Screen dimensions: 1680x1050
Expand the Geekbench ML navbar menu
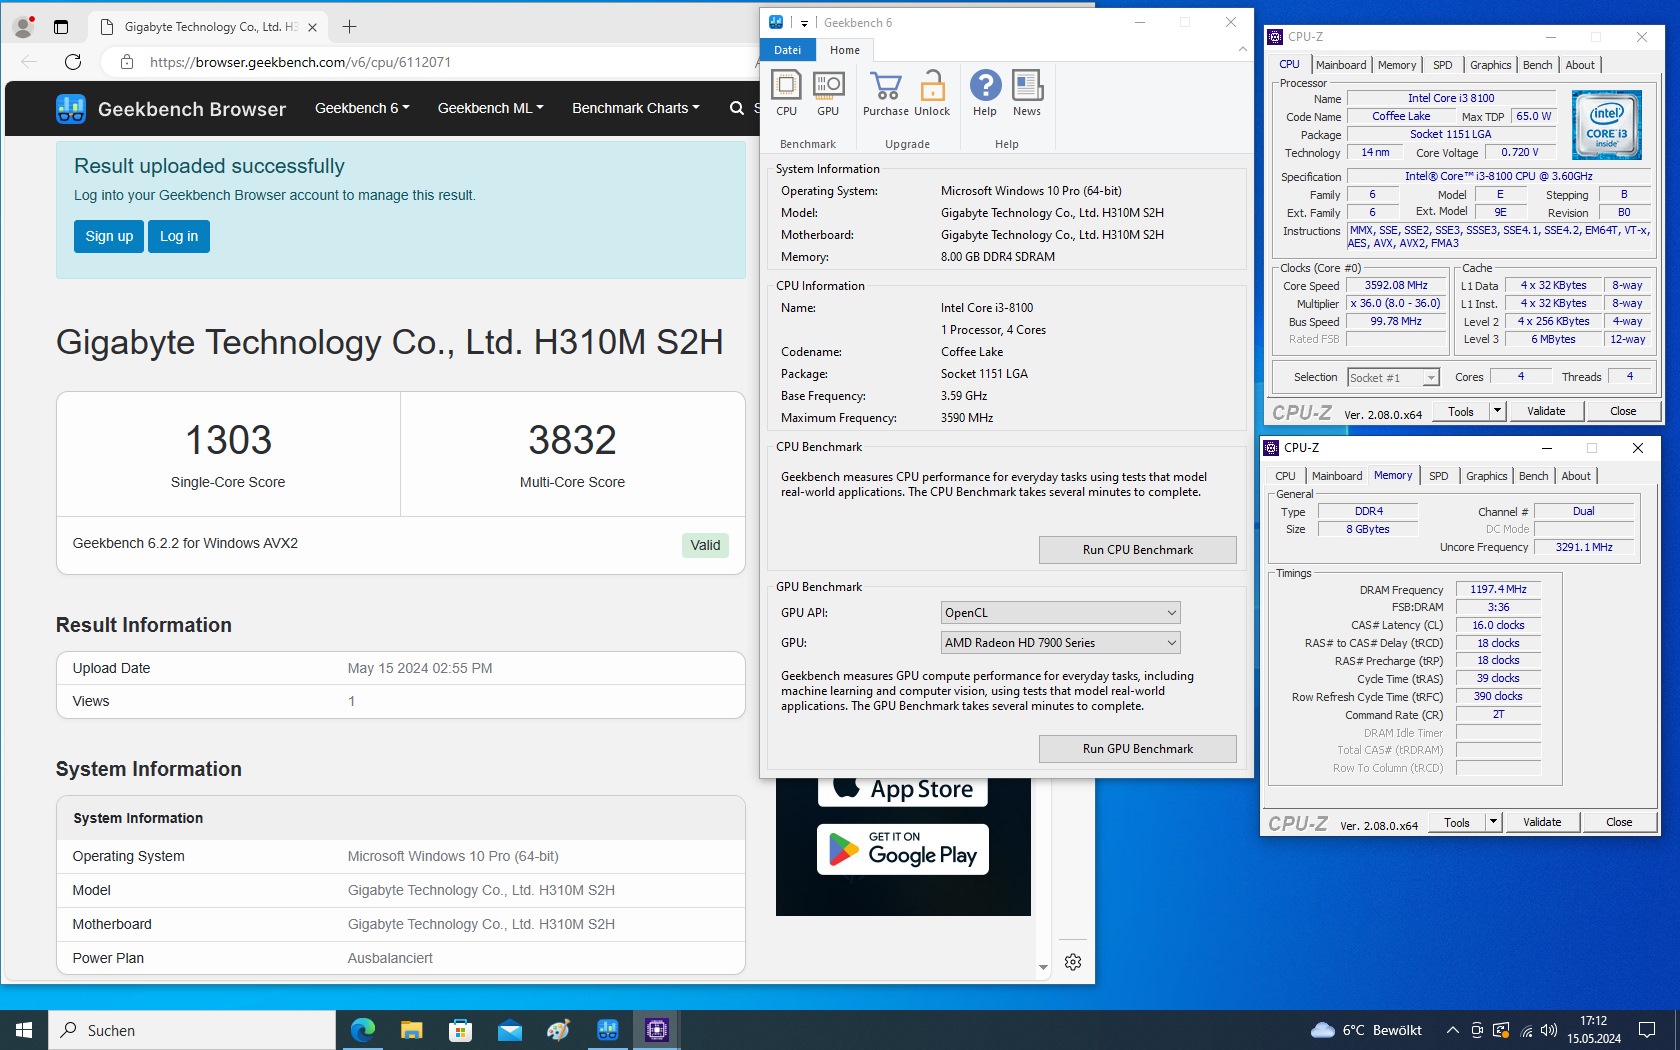click(490, 108)
